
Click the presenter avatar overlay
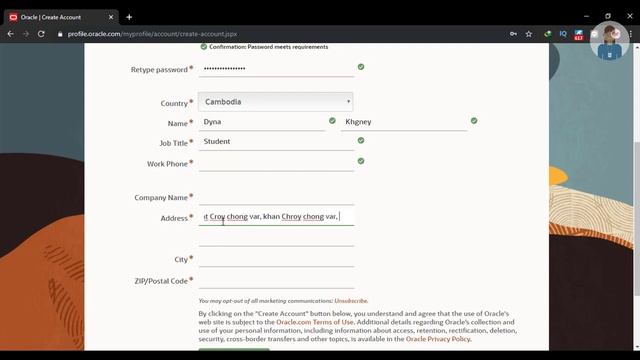tap(609, 41)
